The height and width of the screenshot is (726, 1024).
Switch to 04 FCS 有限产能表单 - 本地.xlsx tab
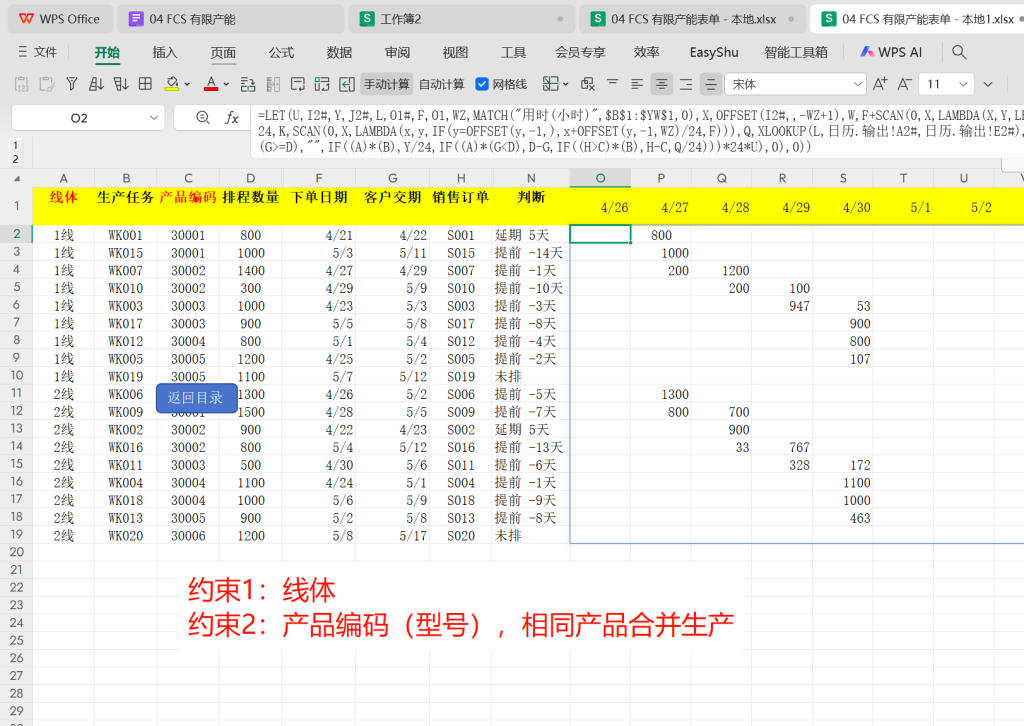pos(693,19)
